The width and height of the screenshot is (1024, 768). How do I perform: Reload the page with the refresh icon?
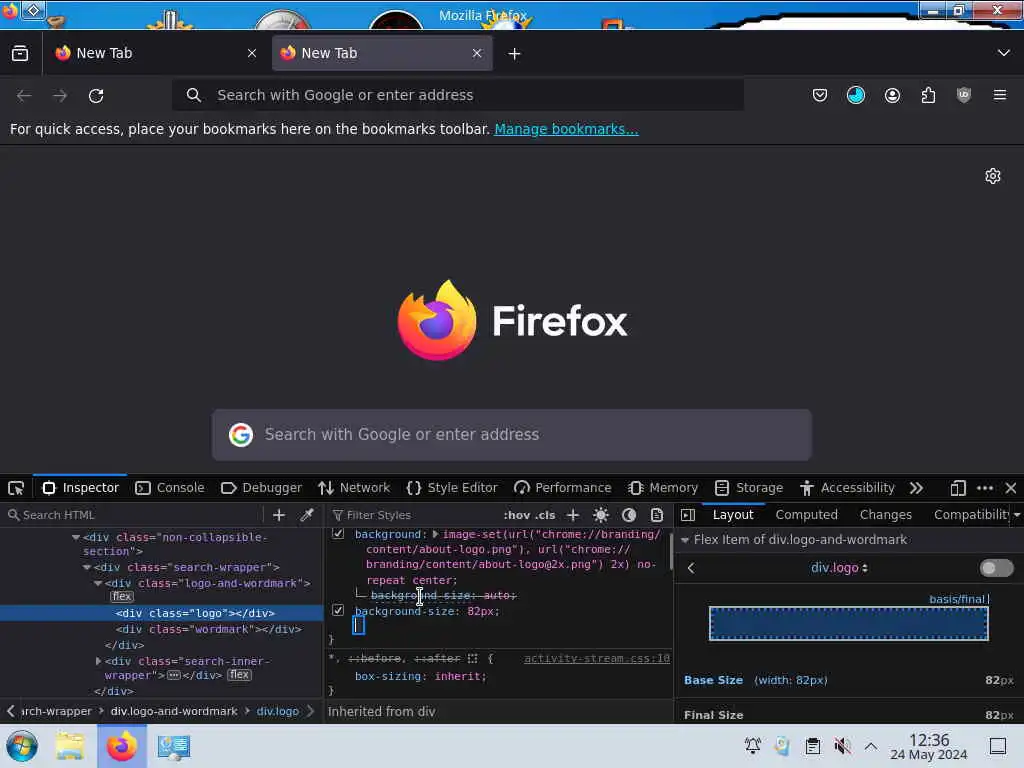pyautogui.click(x=96, y=95)
